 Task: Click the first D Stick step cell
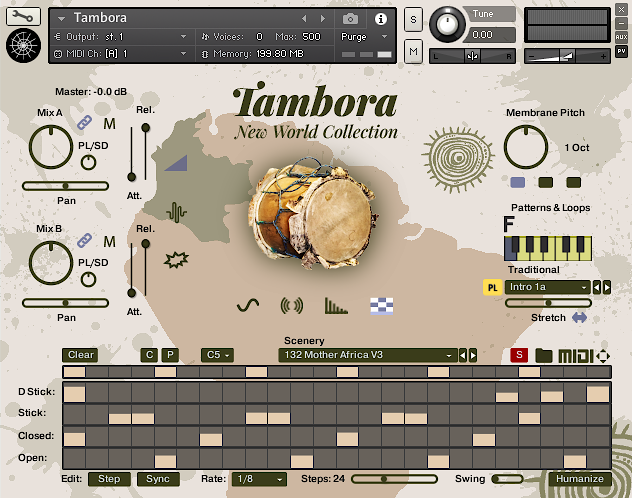pyautogui.click(x=75, y=394)
